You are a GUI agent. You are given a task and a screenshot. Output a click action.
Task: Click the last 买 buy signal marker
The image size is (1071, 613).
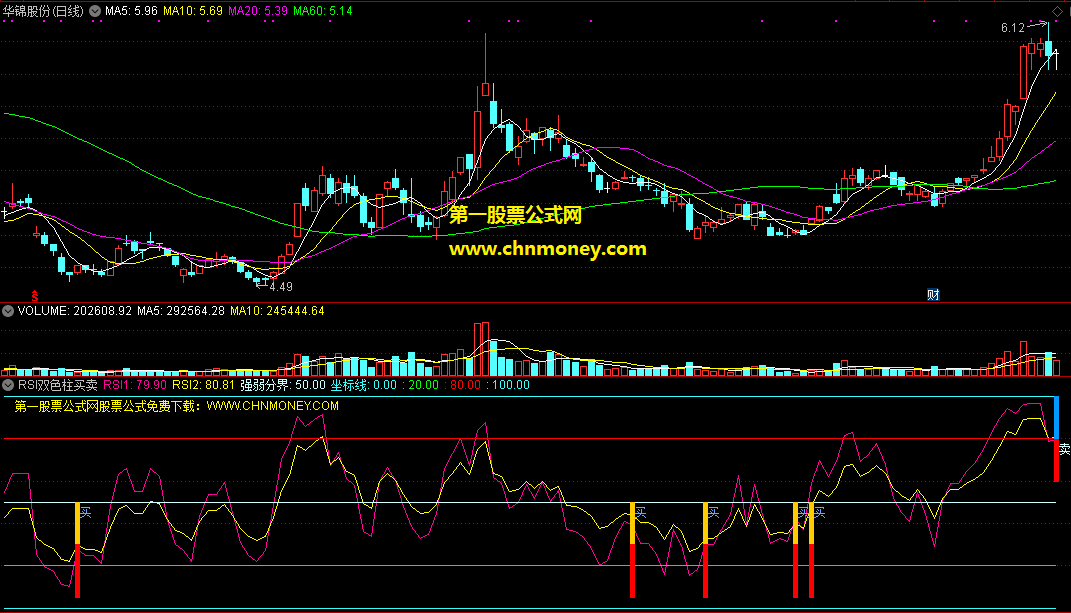[x=820, y=513]
